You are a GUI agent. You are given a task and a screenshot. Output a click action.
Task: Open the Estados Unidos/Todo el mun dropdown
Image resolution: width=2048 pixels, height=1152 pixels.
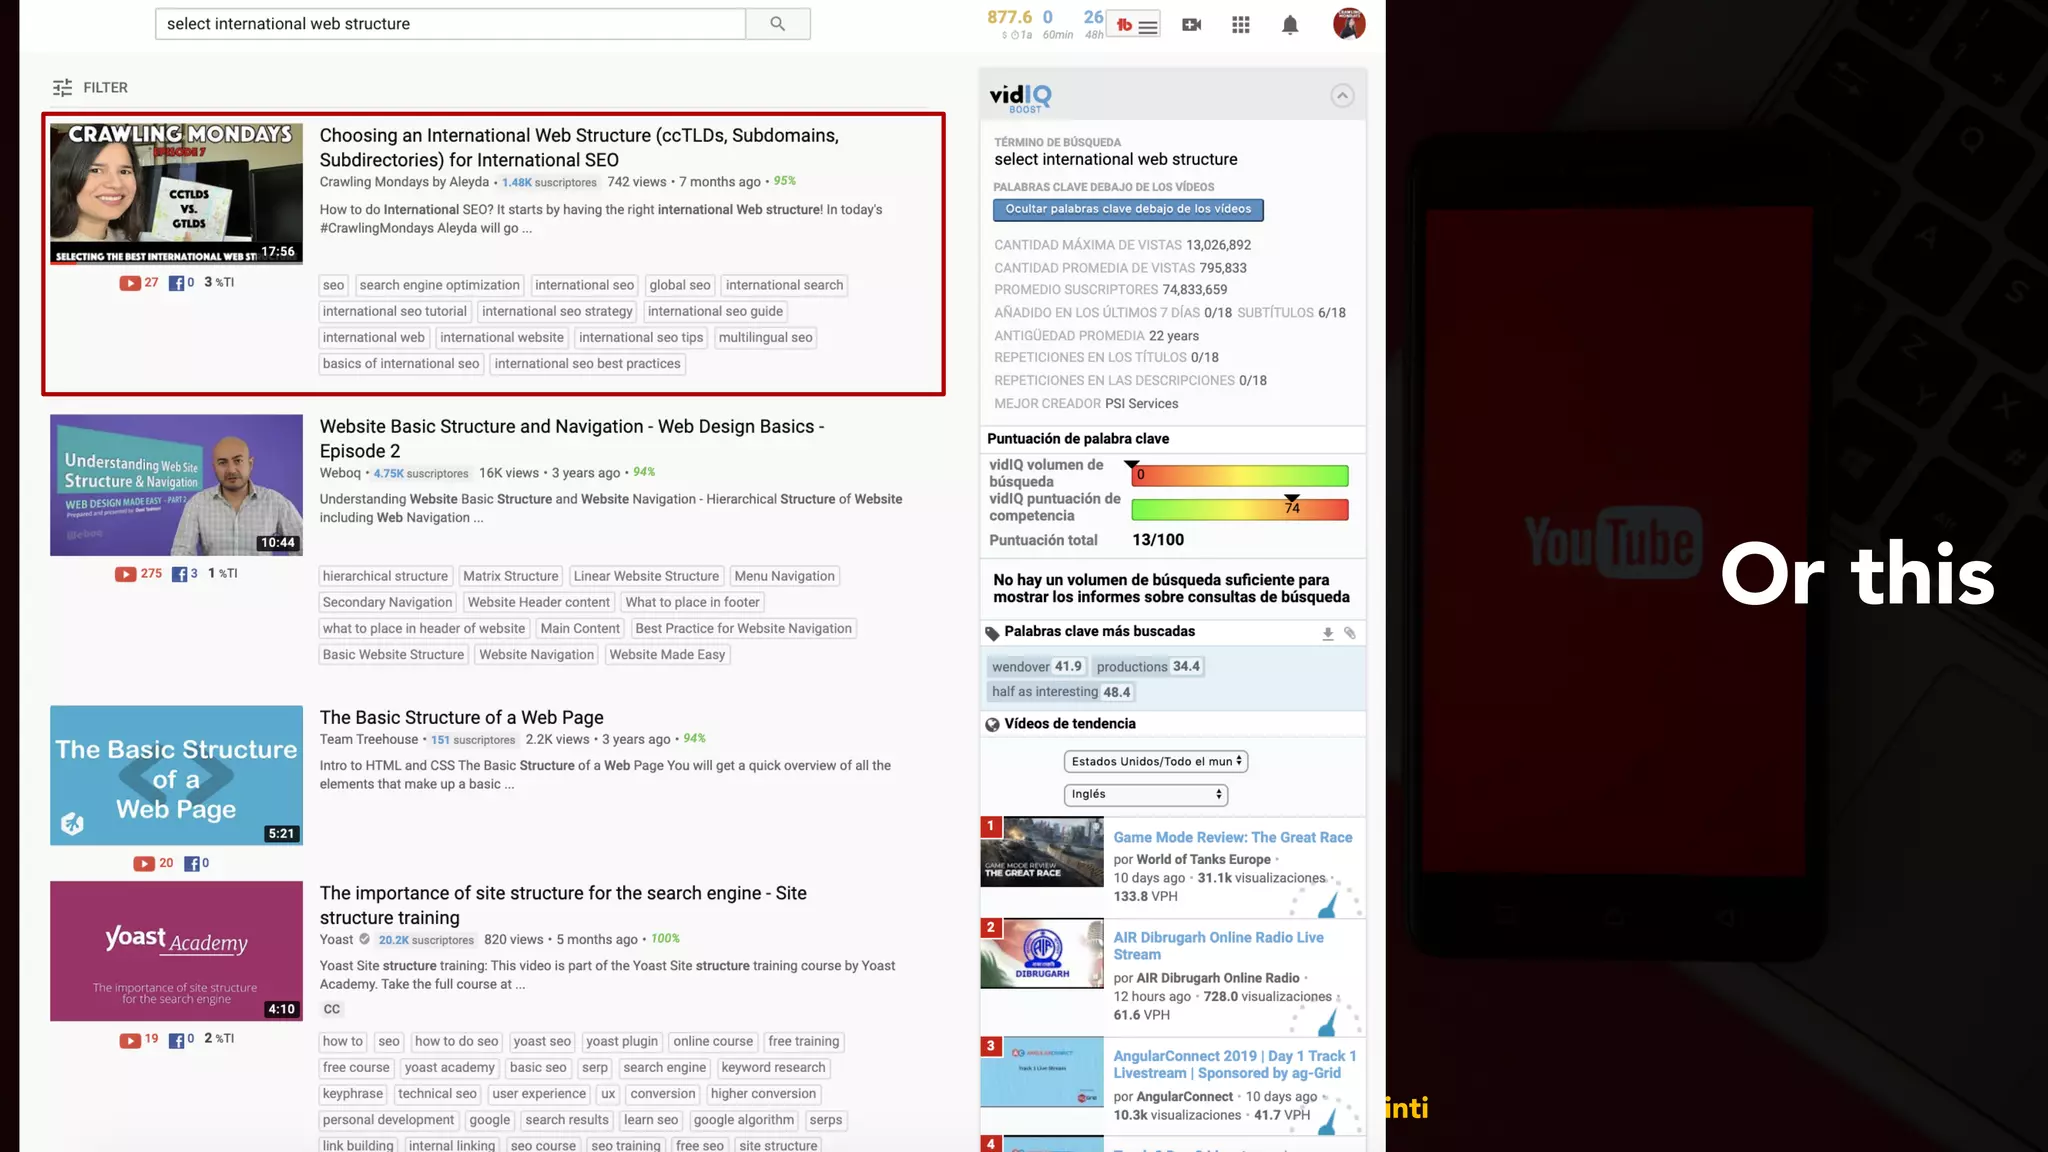pos(1156,762)
